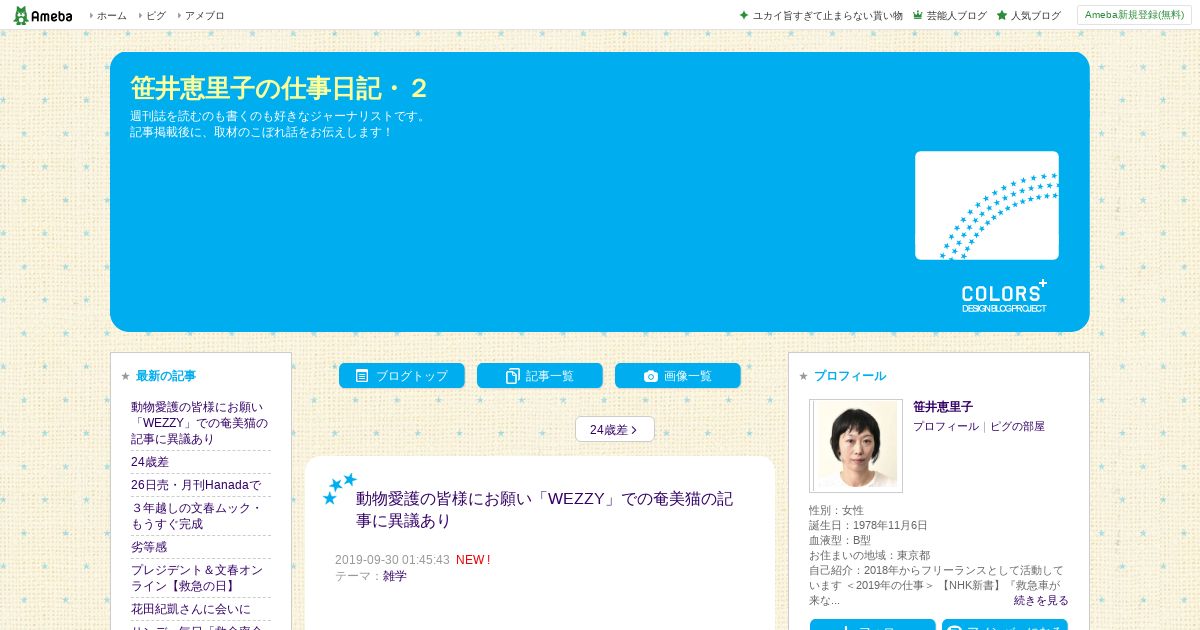Open blog title 笹井恵里子の仕事日記・２
Image resolution: width=1200 pixels, height=630 pixels.
coord(279,88)
